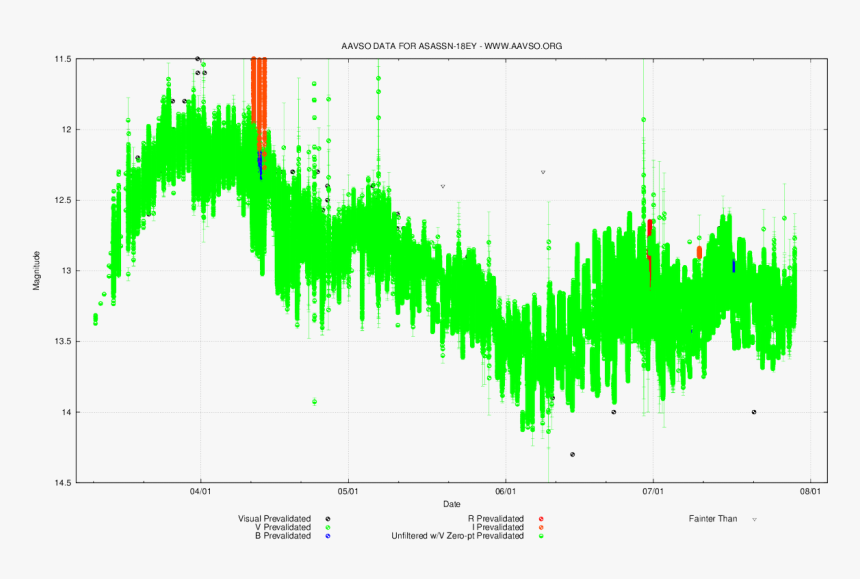
Task: Click the isolated black point at magnitude 14.3
Action: pos(572,454)
